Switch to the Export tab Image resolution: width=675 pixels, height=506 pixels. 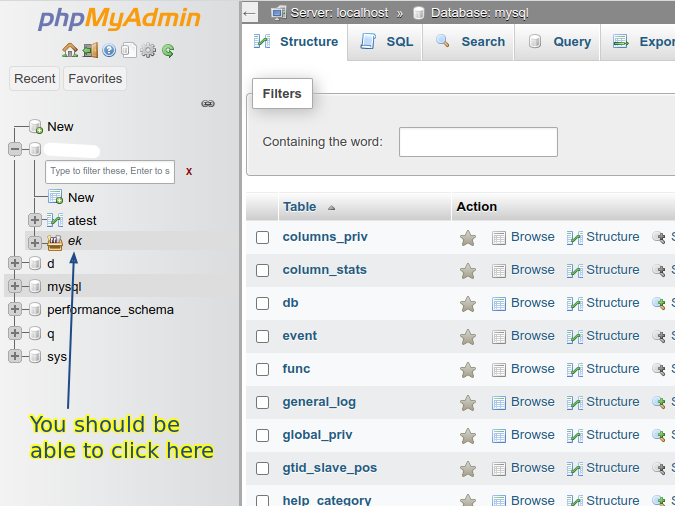click(638, 42)
